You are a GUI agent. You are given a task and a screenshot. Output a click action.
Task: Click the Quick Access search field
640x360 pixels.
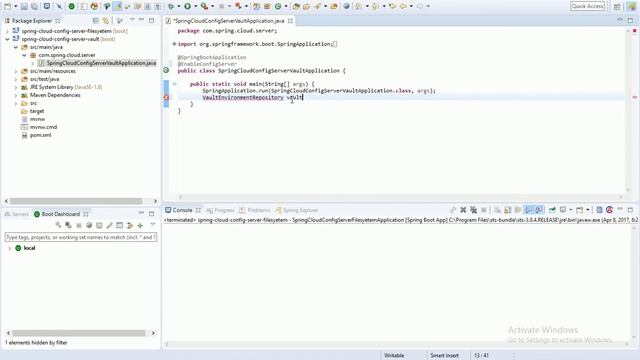(x=587, y=6)
